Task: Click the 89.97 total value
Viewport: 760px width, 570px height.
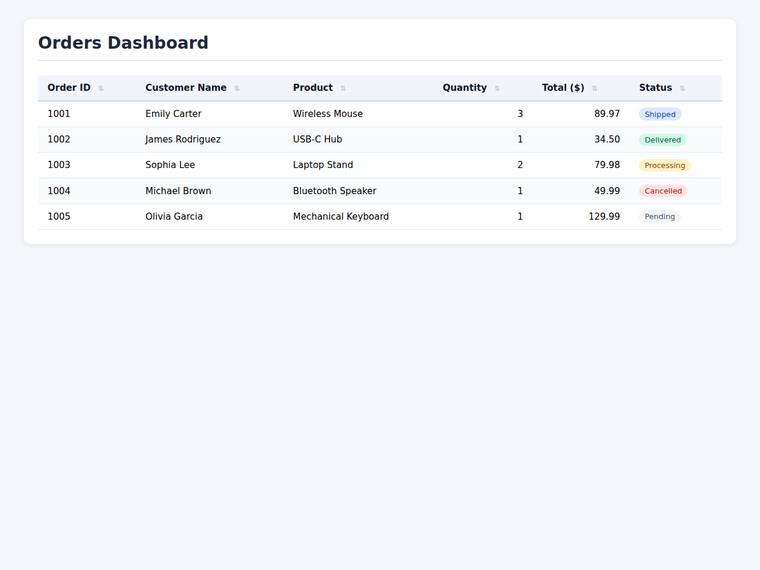Action: [x=607, y=114]
